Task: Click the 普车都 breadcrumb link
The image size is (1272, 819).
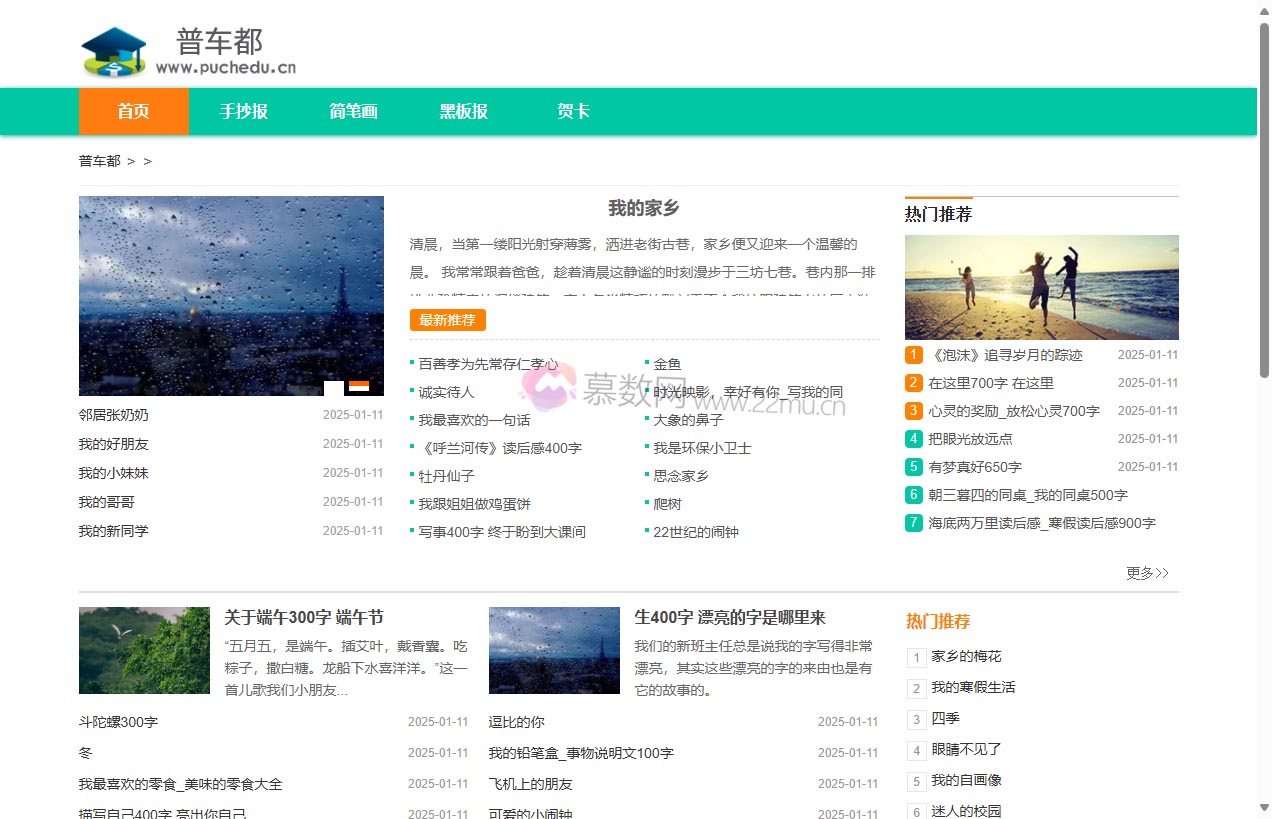Action: point(98,161)
